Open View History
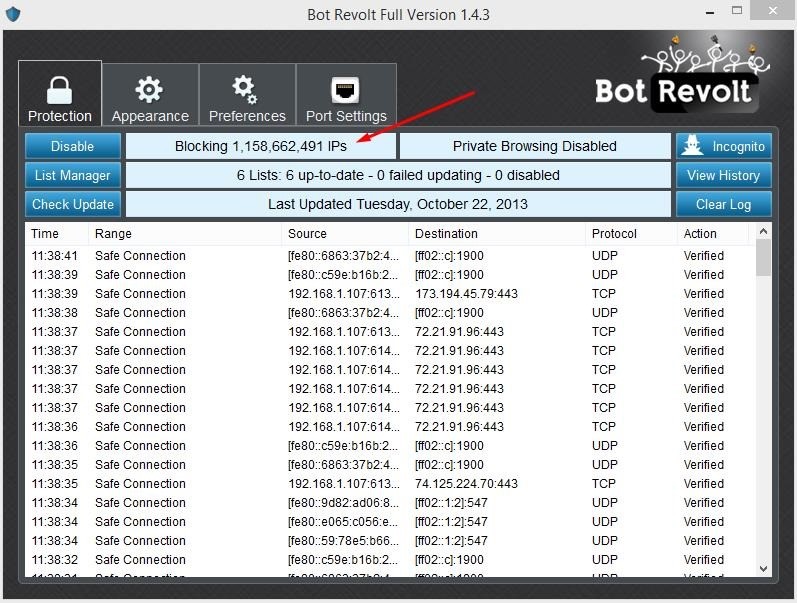 tap(724, 175)
